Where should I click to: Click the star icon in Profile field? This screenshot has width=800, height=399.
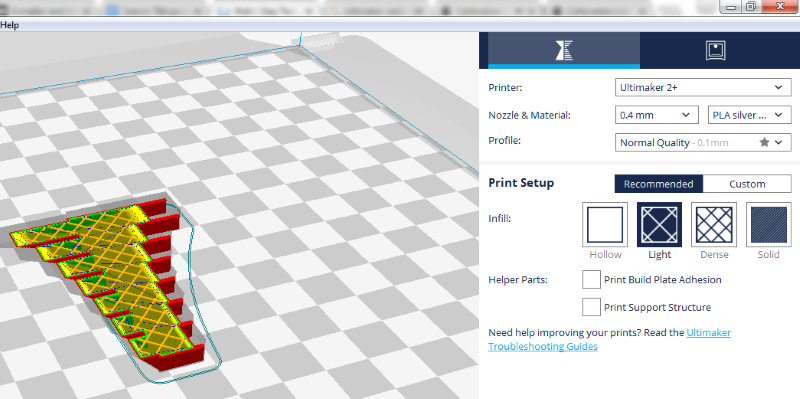764,142
